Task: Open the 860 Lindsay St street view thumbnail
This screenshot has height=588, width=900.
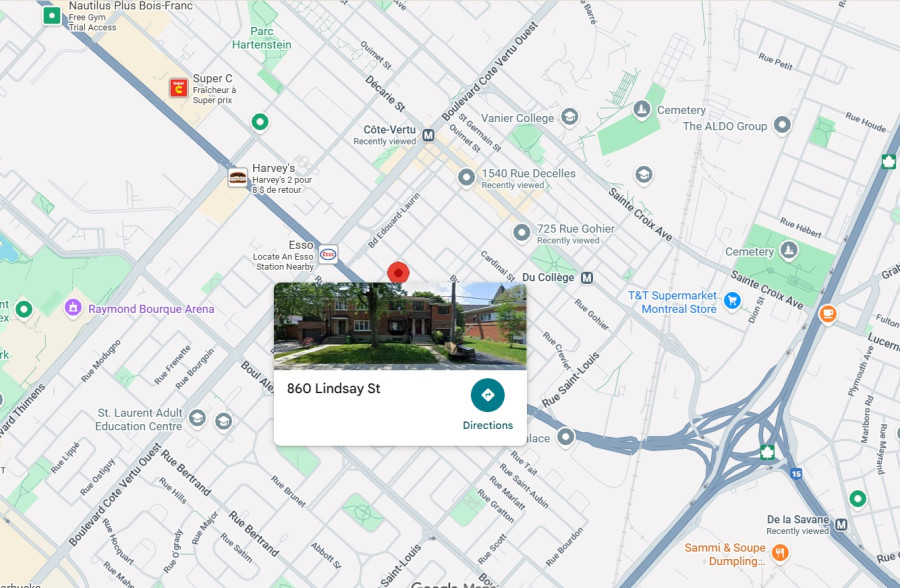Action: 400,326
